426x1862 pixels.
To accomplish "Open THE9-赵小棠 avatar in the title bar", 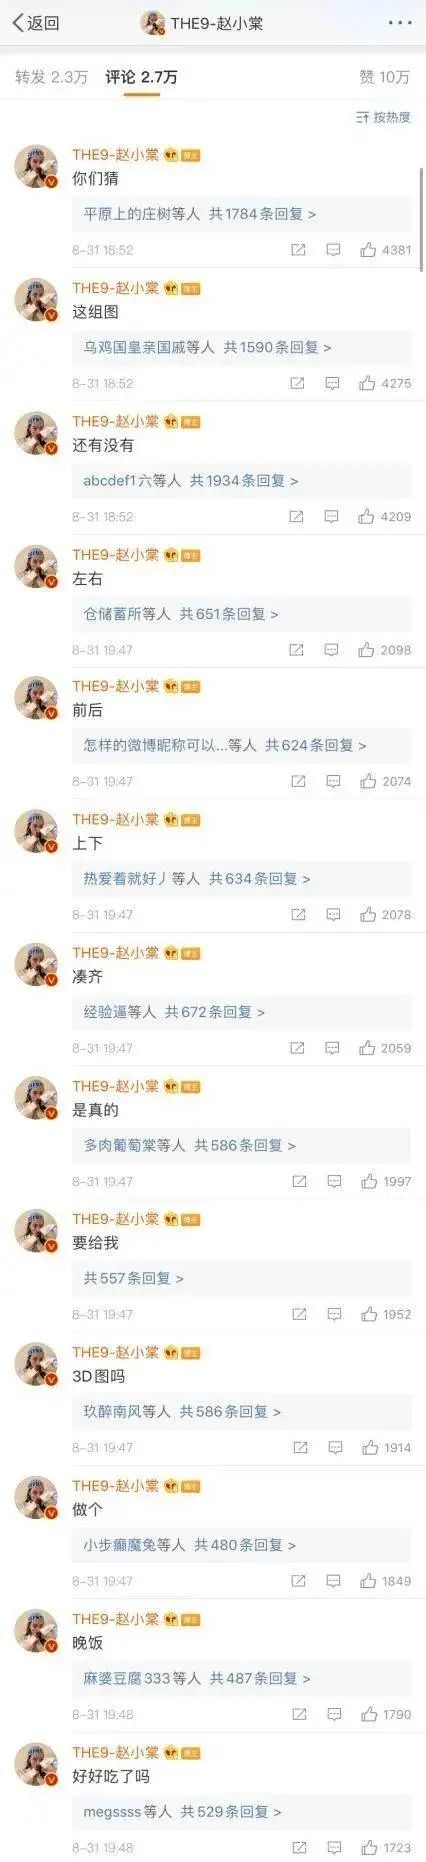I will pos(153,23).
